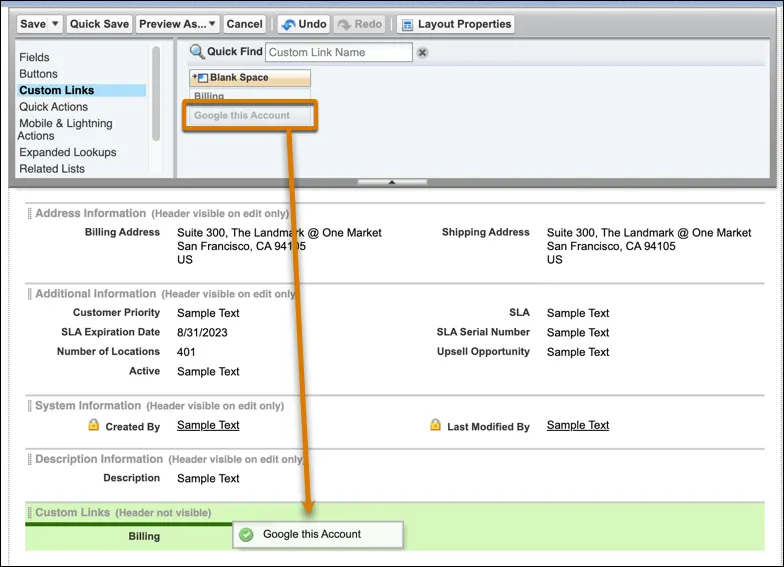Click Quick Save button

99,24
